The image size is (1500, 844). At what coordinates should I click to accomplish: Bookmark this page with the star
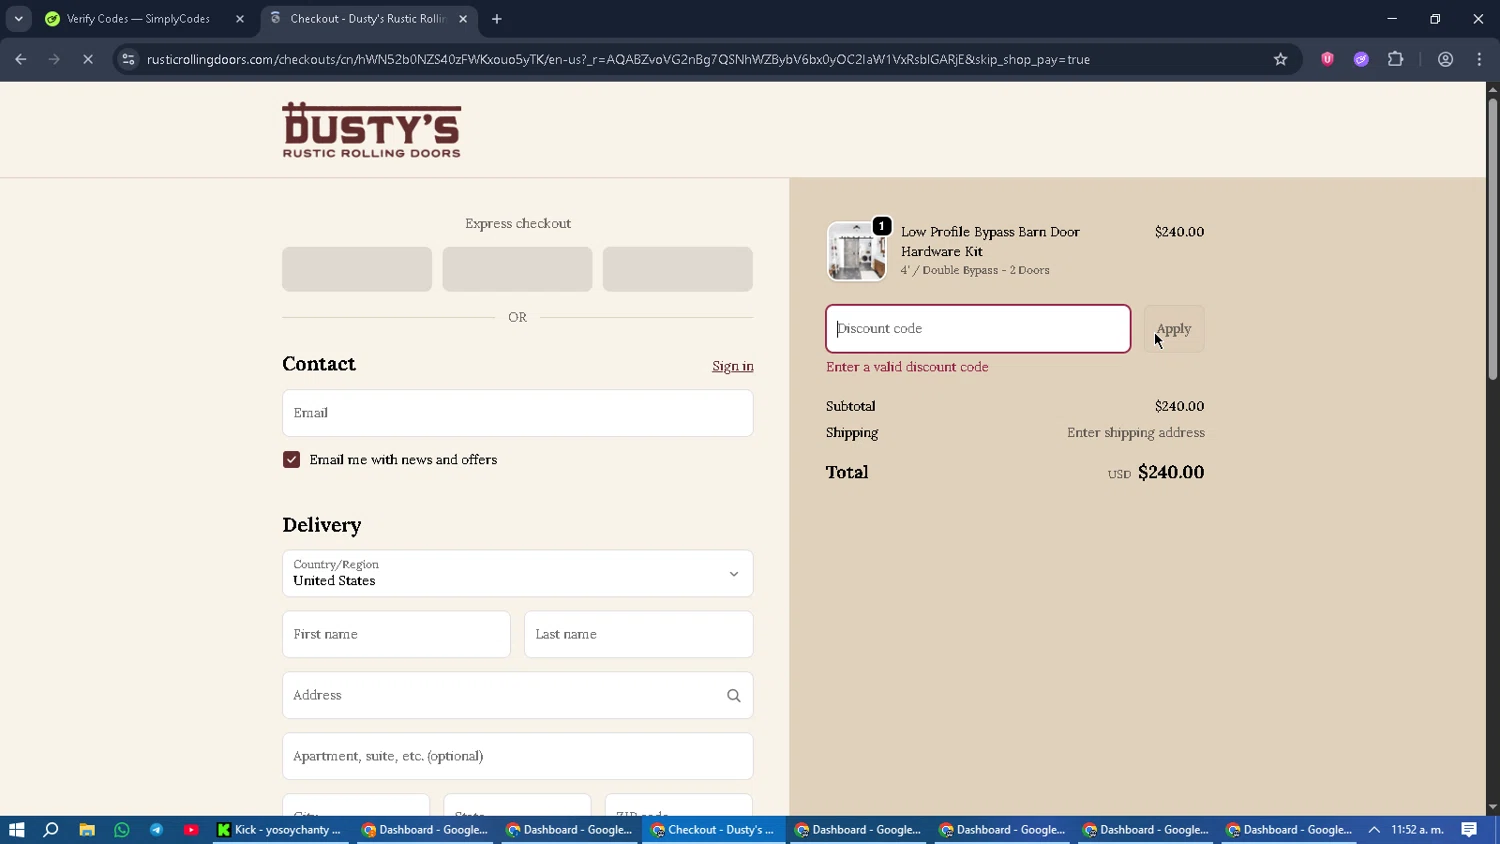(x=1280, y=59)
